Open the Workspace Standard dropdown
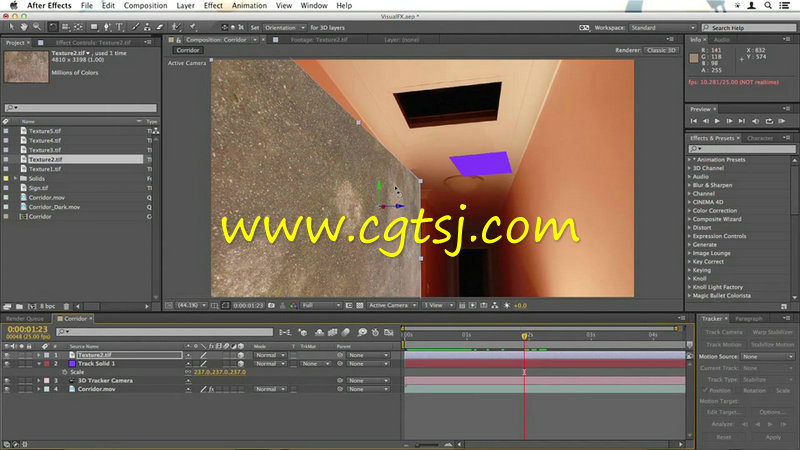This screenshot has width=800, height=450. click(x=662, y=28)
